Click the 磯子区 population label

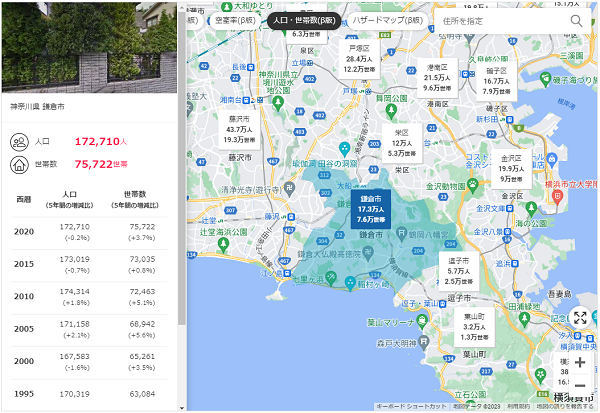(x=496, y=81)
